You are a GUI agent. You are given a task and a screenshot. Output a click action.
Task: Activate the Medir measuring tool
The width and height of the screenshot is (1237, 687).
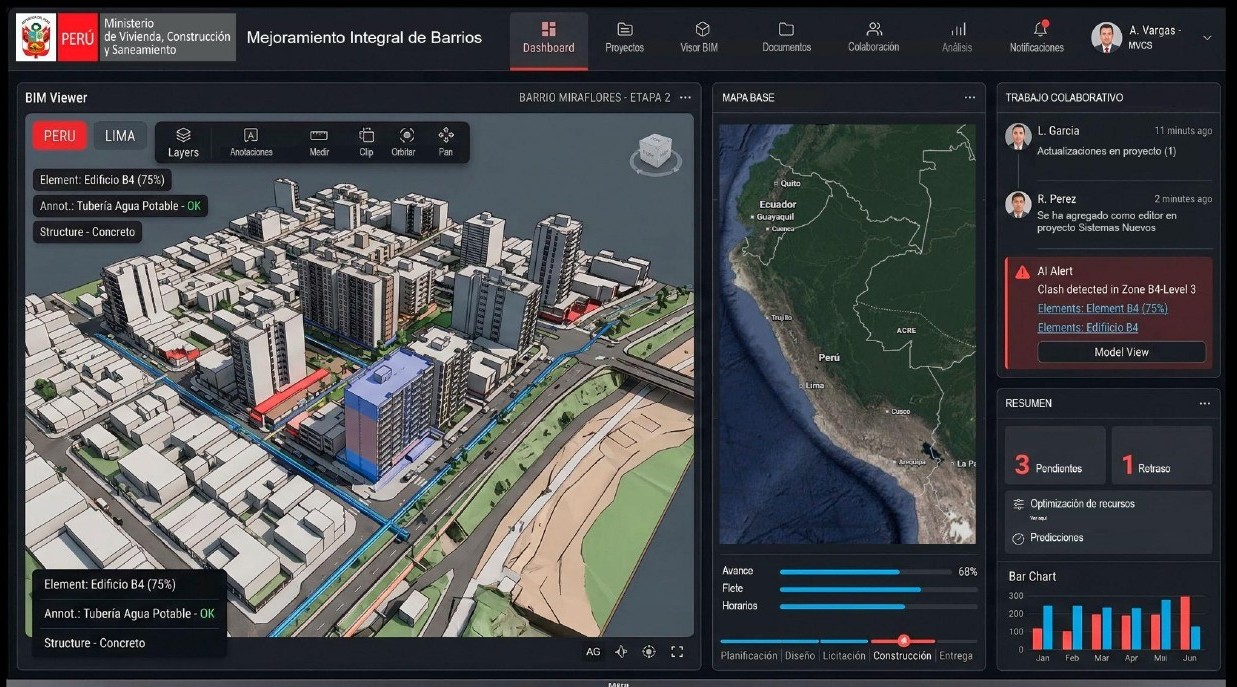tap(319, 142)
